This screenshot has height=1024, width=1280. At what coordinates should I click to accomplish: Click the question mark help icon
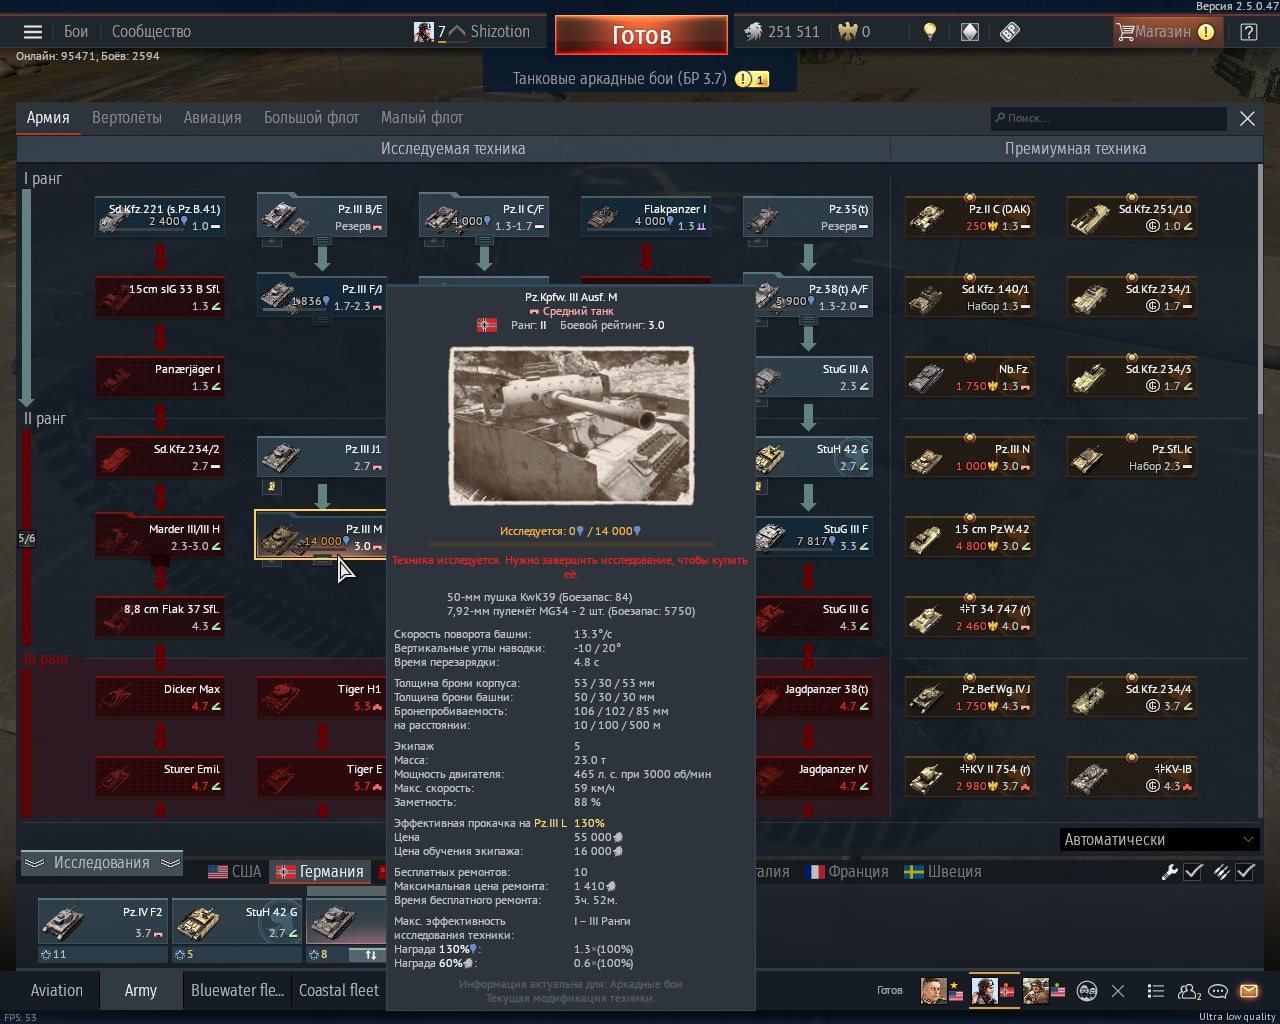pyautogui.click(x=1249, y=32)
